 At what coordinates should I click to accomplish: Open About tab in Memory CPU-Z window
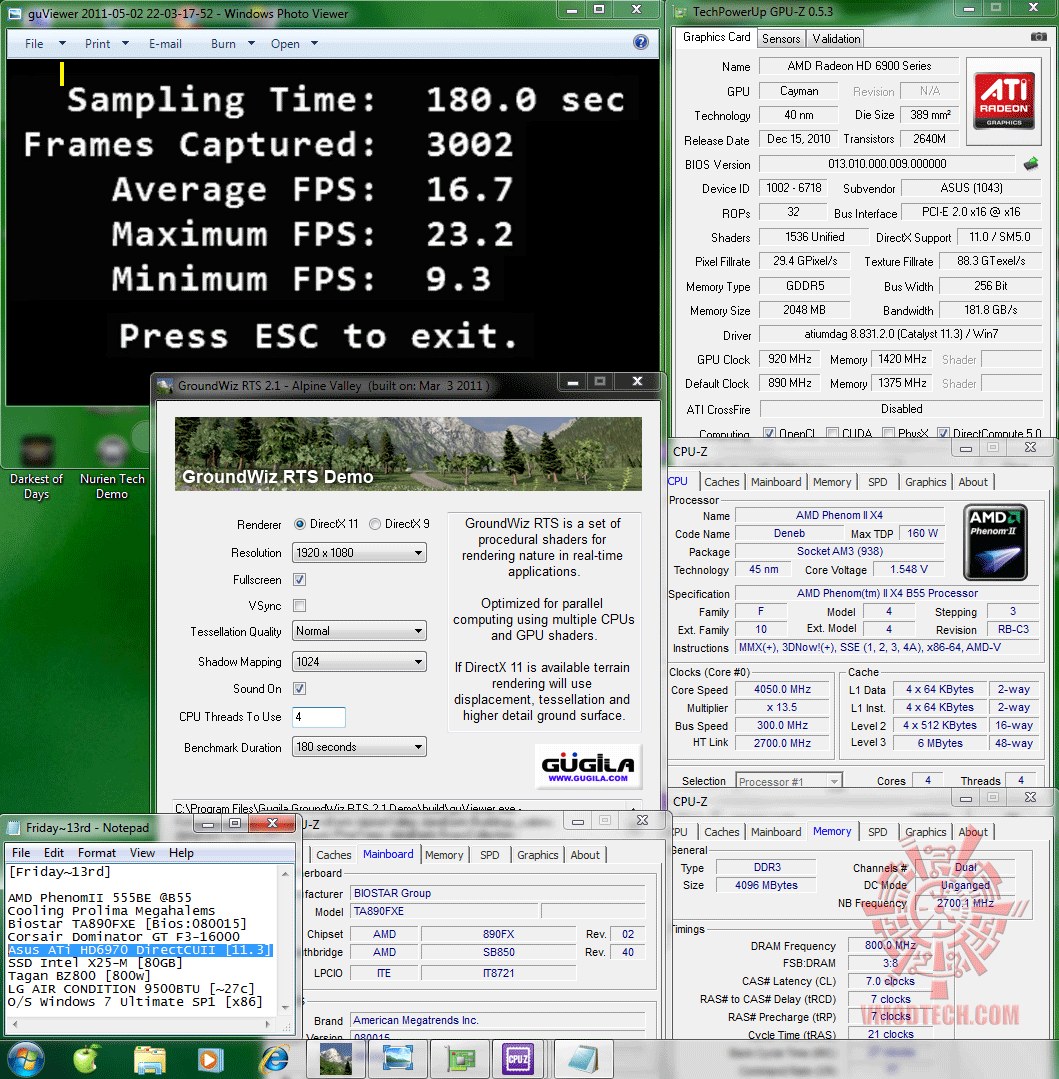973,831
